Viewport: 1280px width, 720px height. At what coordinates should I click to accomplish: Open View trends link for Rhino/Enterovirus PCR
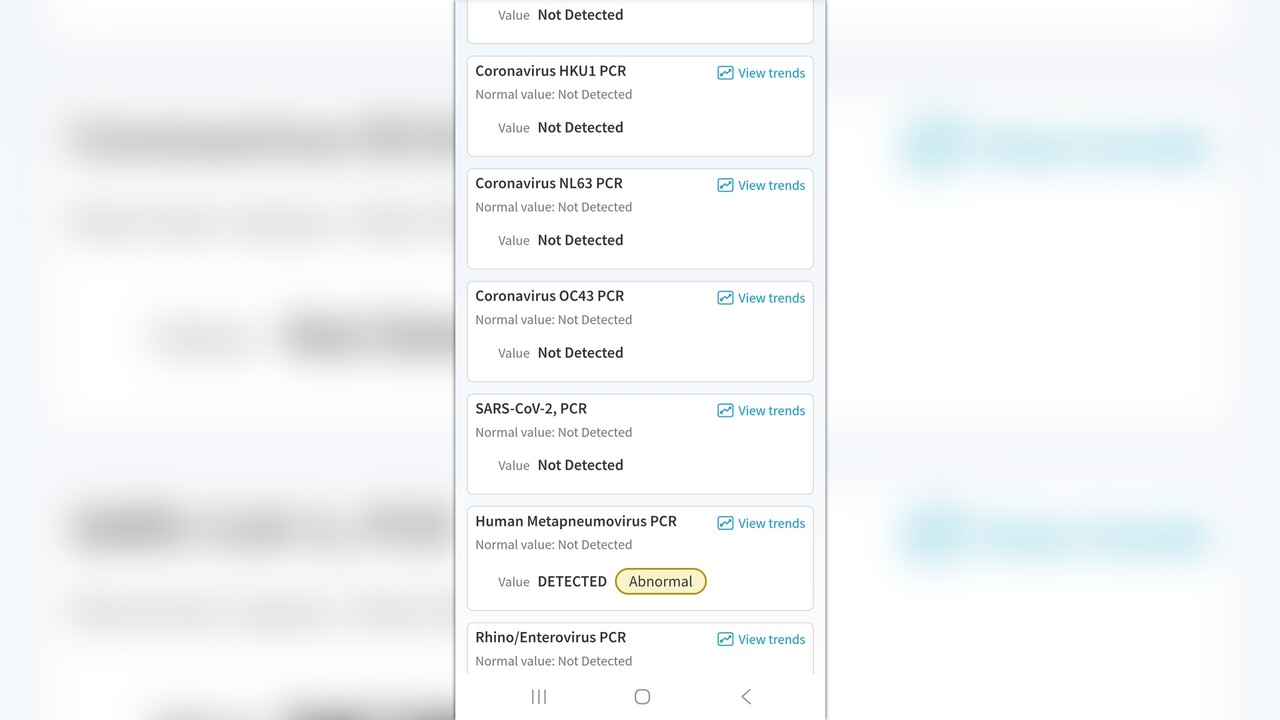[x=771, y=639]
